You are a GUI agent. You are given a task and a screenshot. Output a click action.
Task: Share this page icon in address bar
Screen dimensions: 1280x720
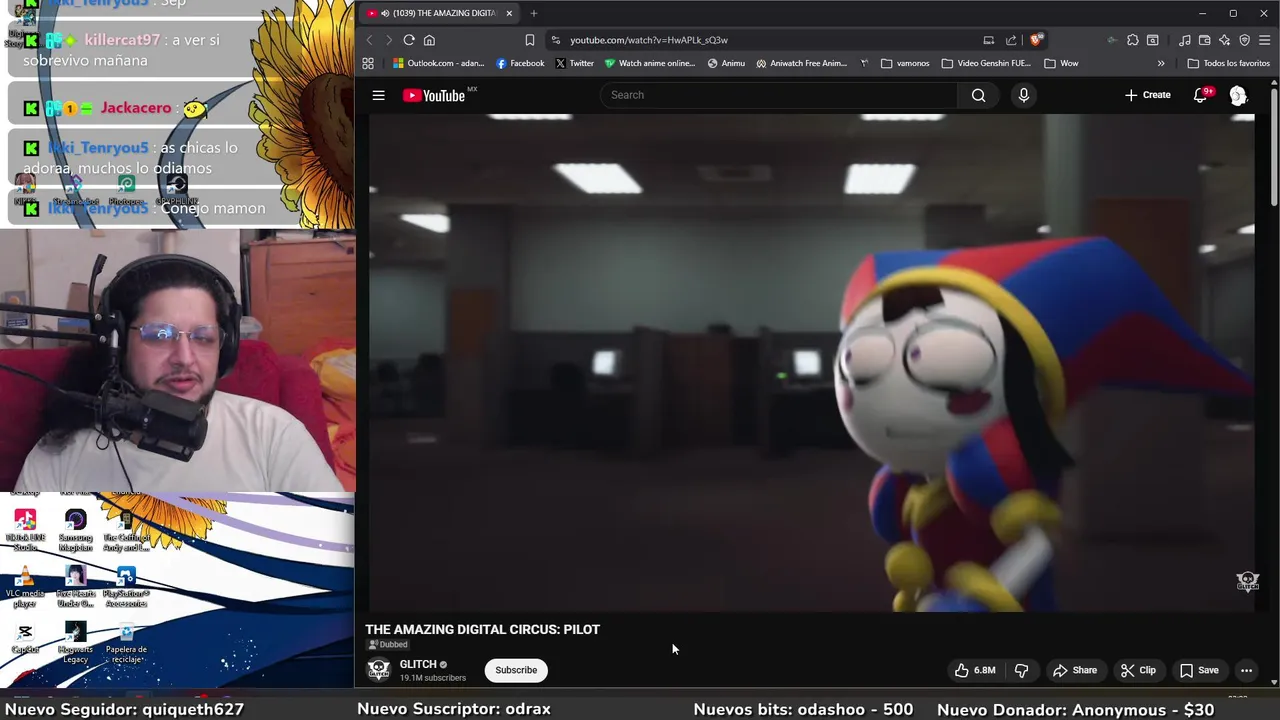pyautogui.click(x=1011, y=40)
